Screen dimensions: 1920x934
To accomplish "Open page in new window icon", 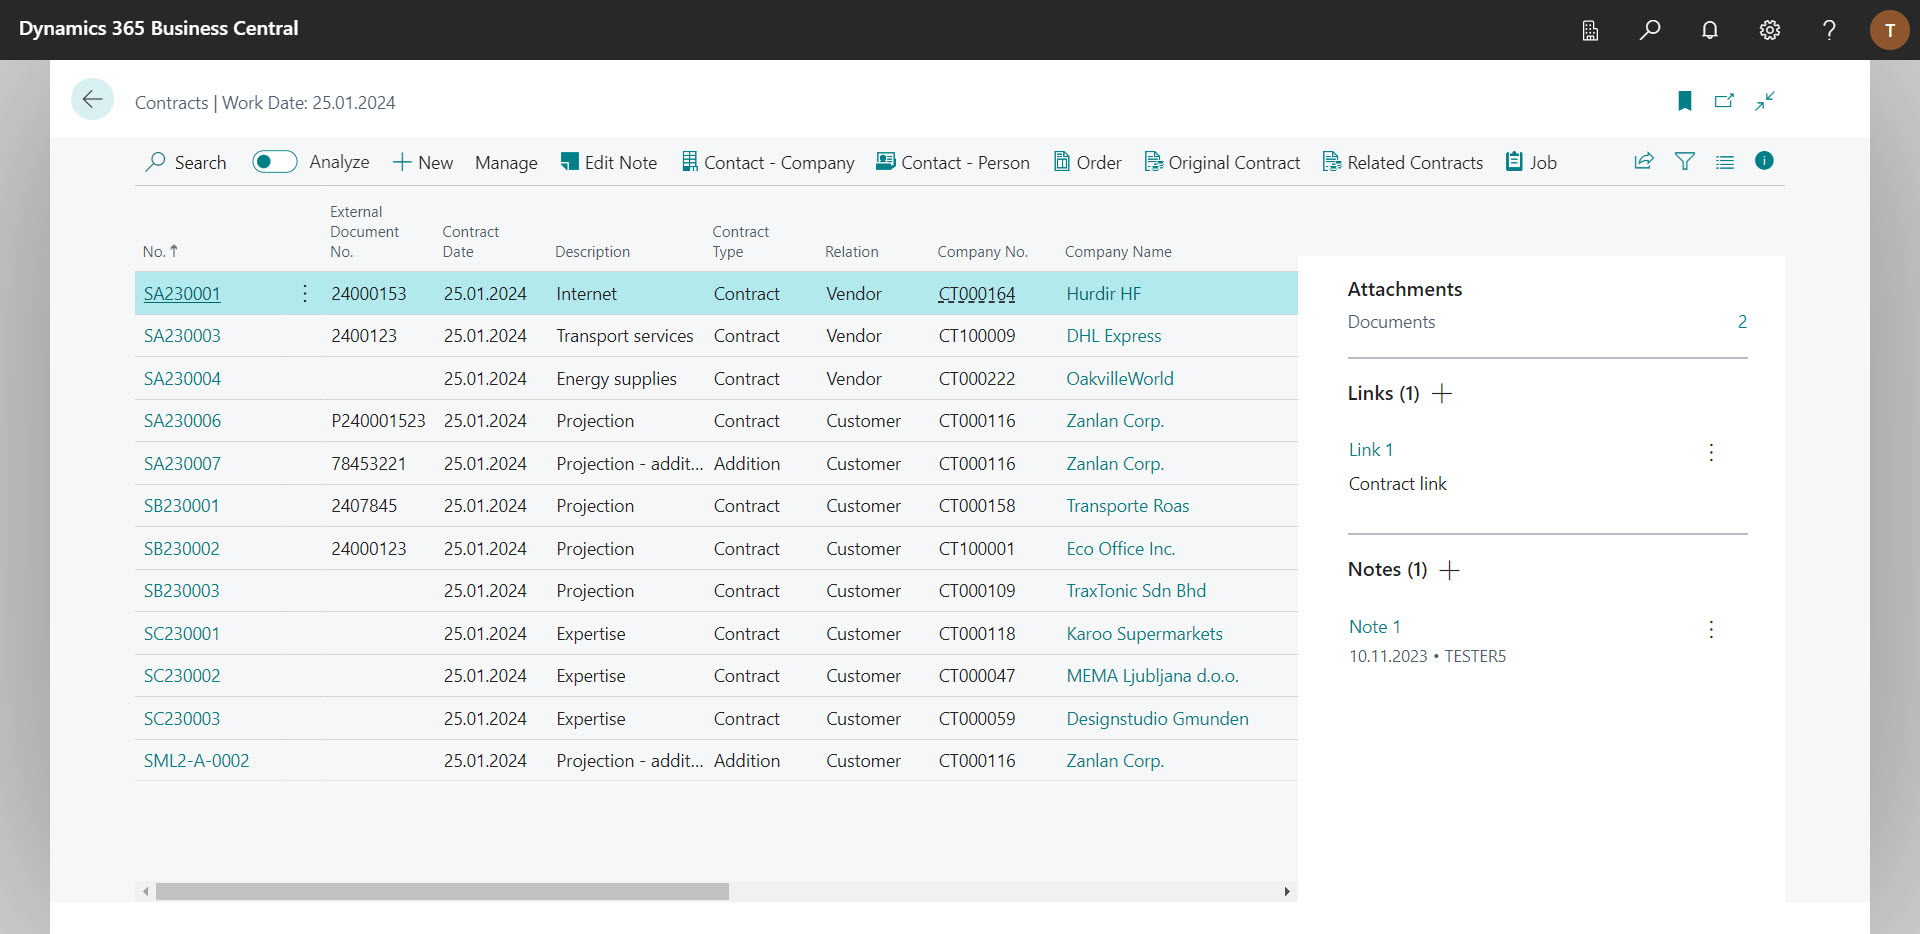I will tap(1724, 101).
